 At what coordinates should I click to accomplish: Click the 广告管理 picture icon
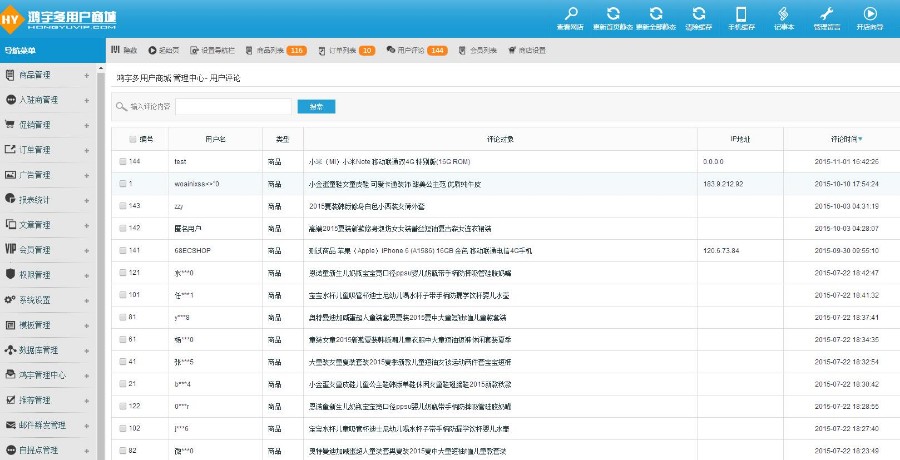[10, 175]
